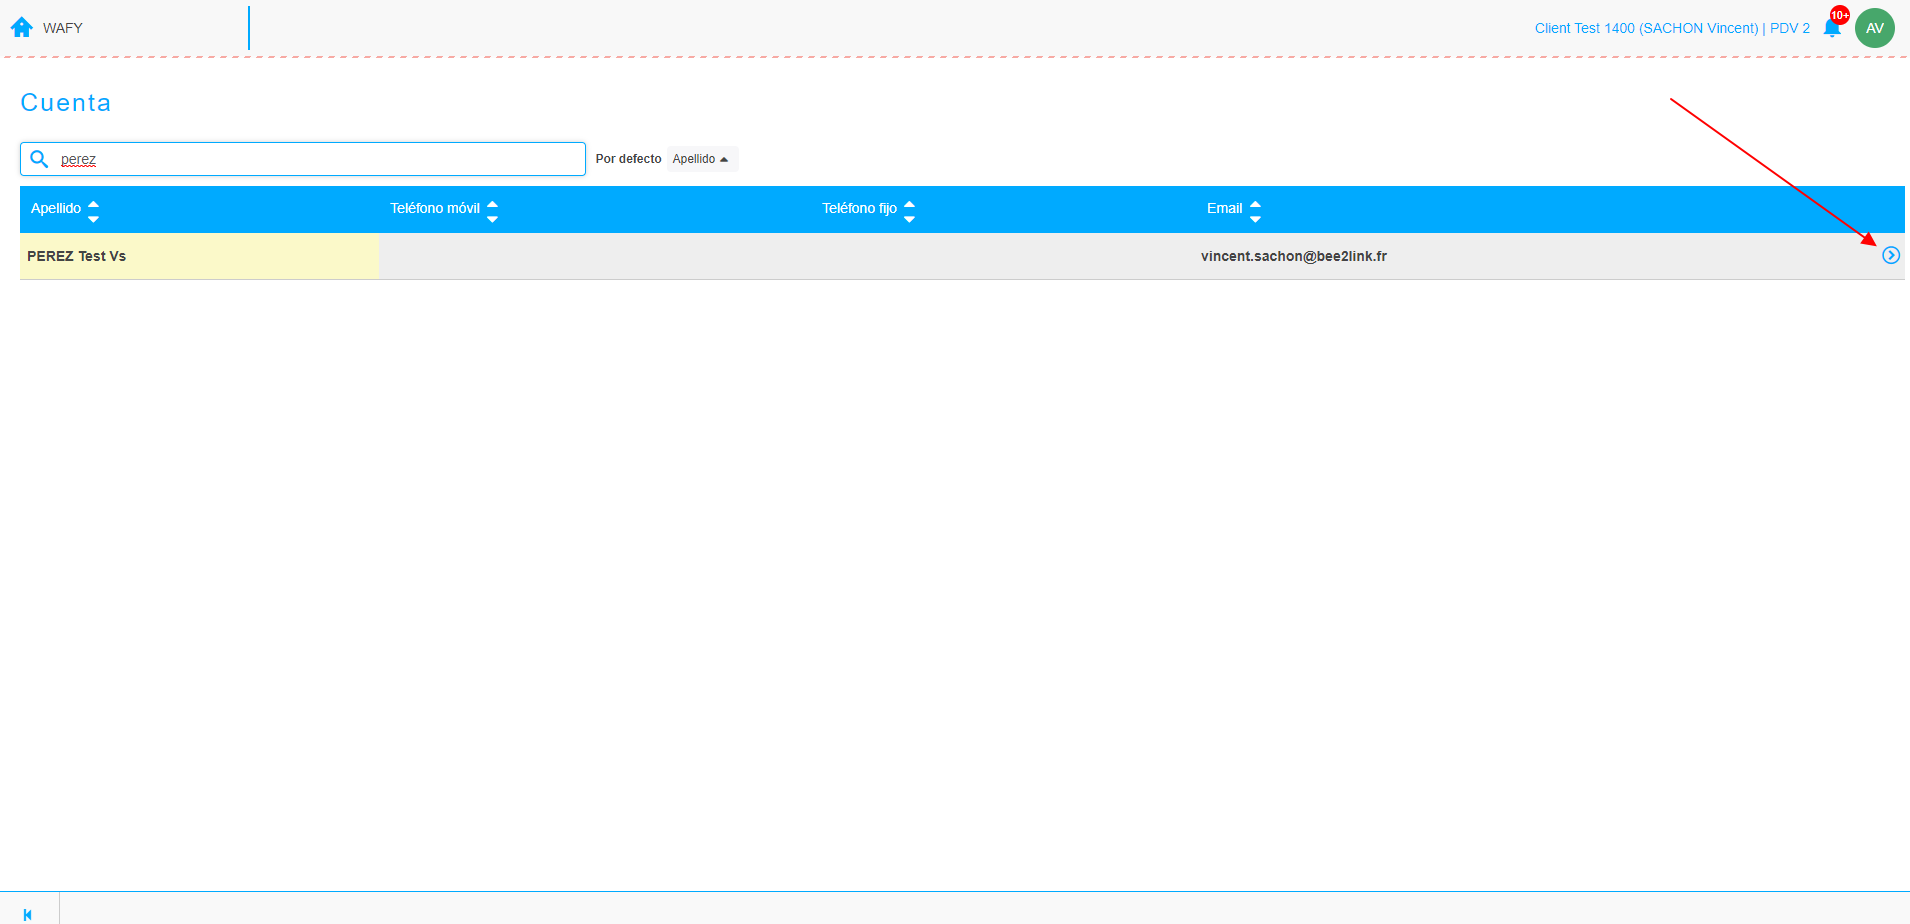Image resolution: width=1910 pixels, height=924 pixels.
Task: Click the Teléfono fijo header label
Action: point(859,208)
